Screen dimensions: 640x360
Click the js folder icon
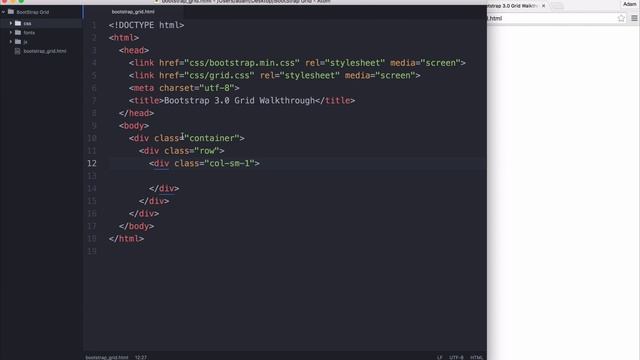(18, 42)
